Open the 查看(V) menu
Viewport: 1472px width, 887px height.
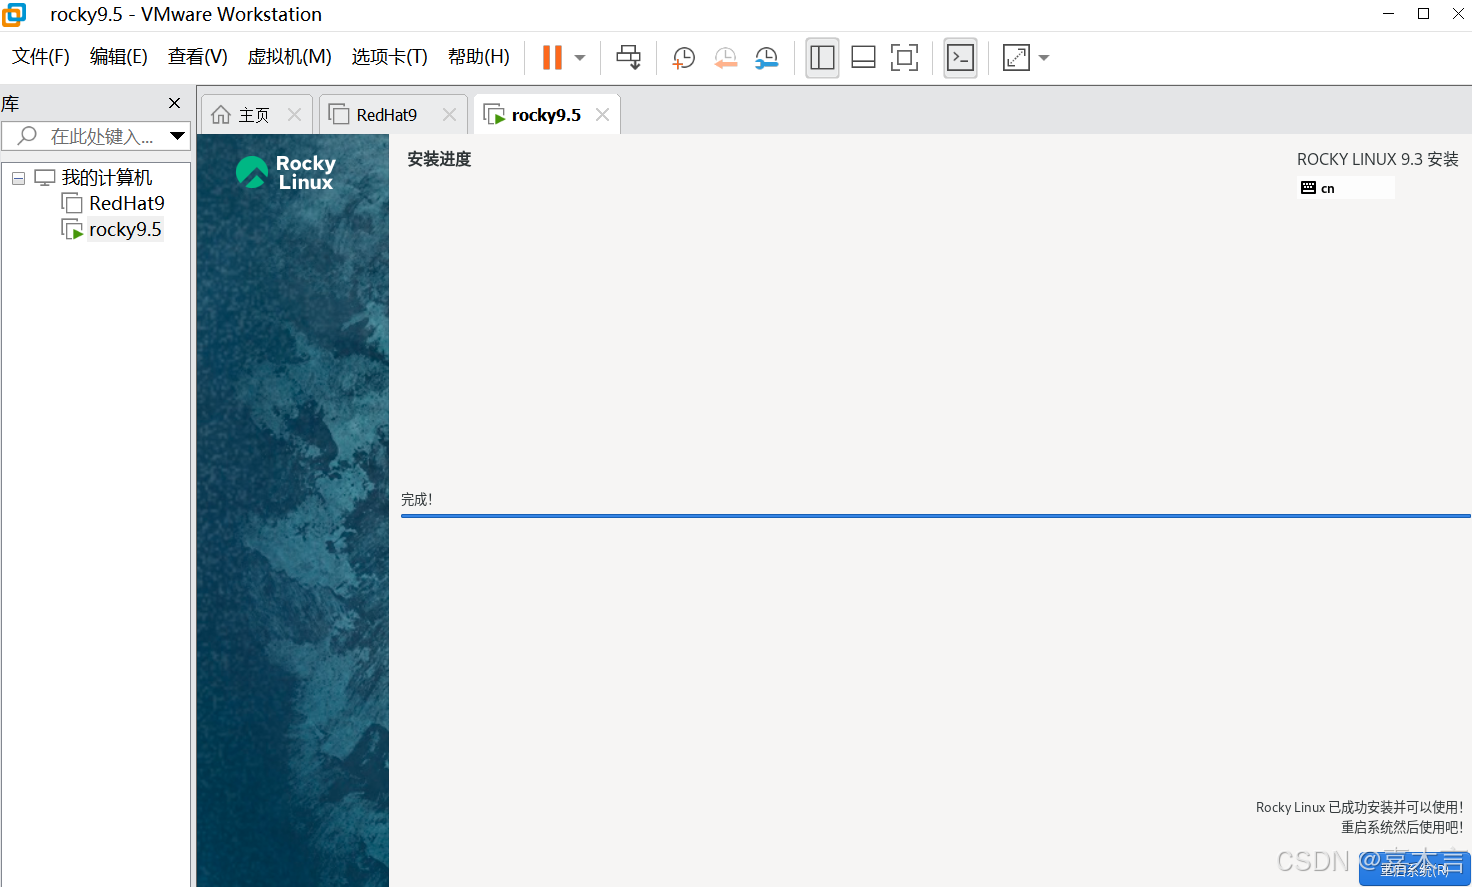click(198, 57)
